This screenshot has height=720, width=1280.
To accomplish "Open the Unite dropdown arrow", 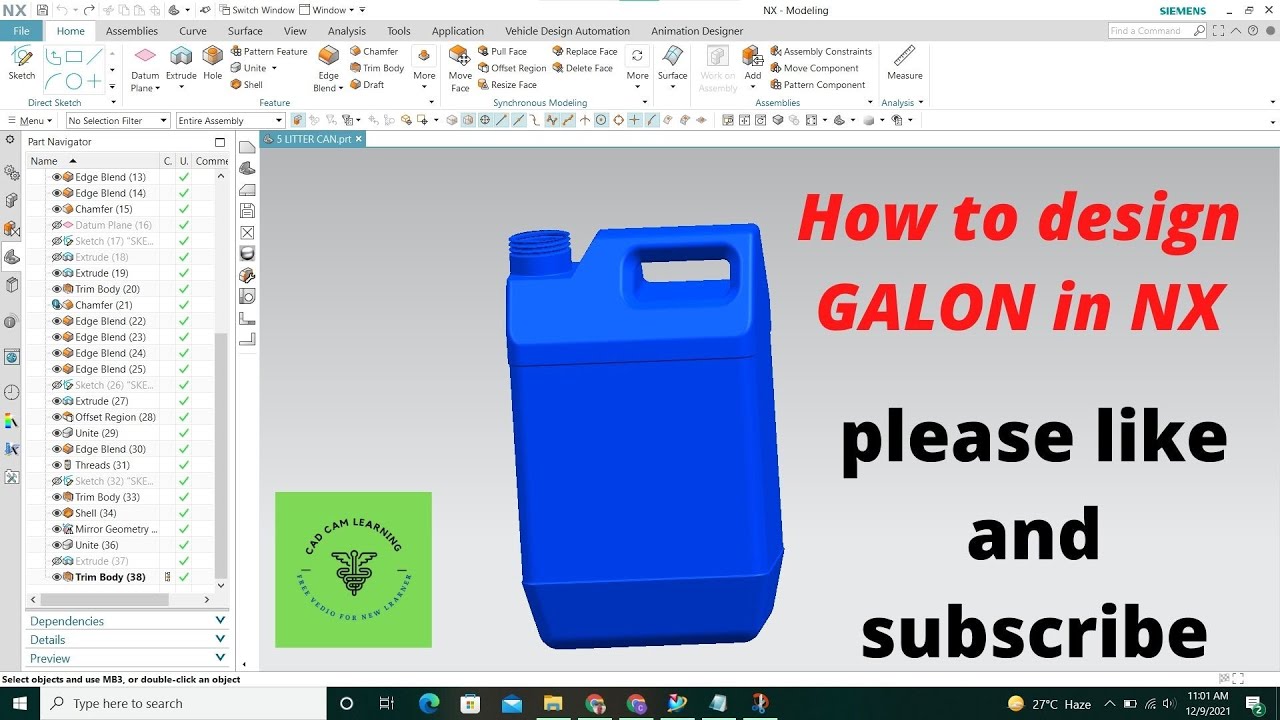I will [274, 68].
